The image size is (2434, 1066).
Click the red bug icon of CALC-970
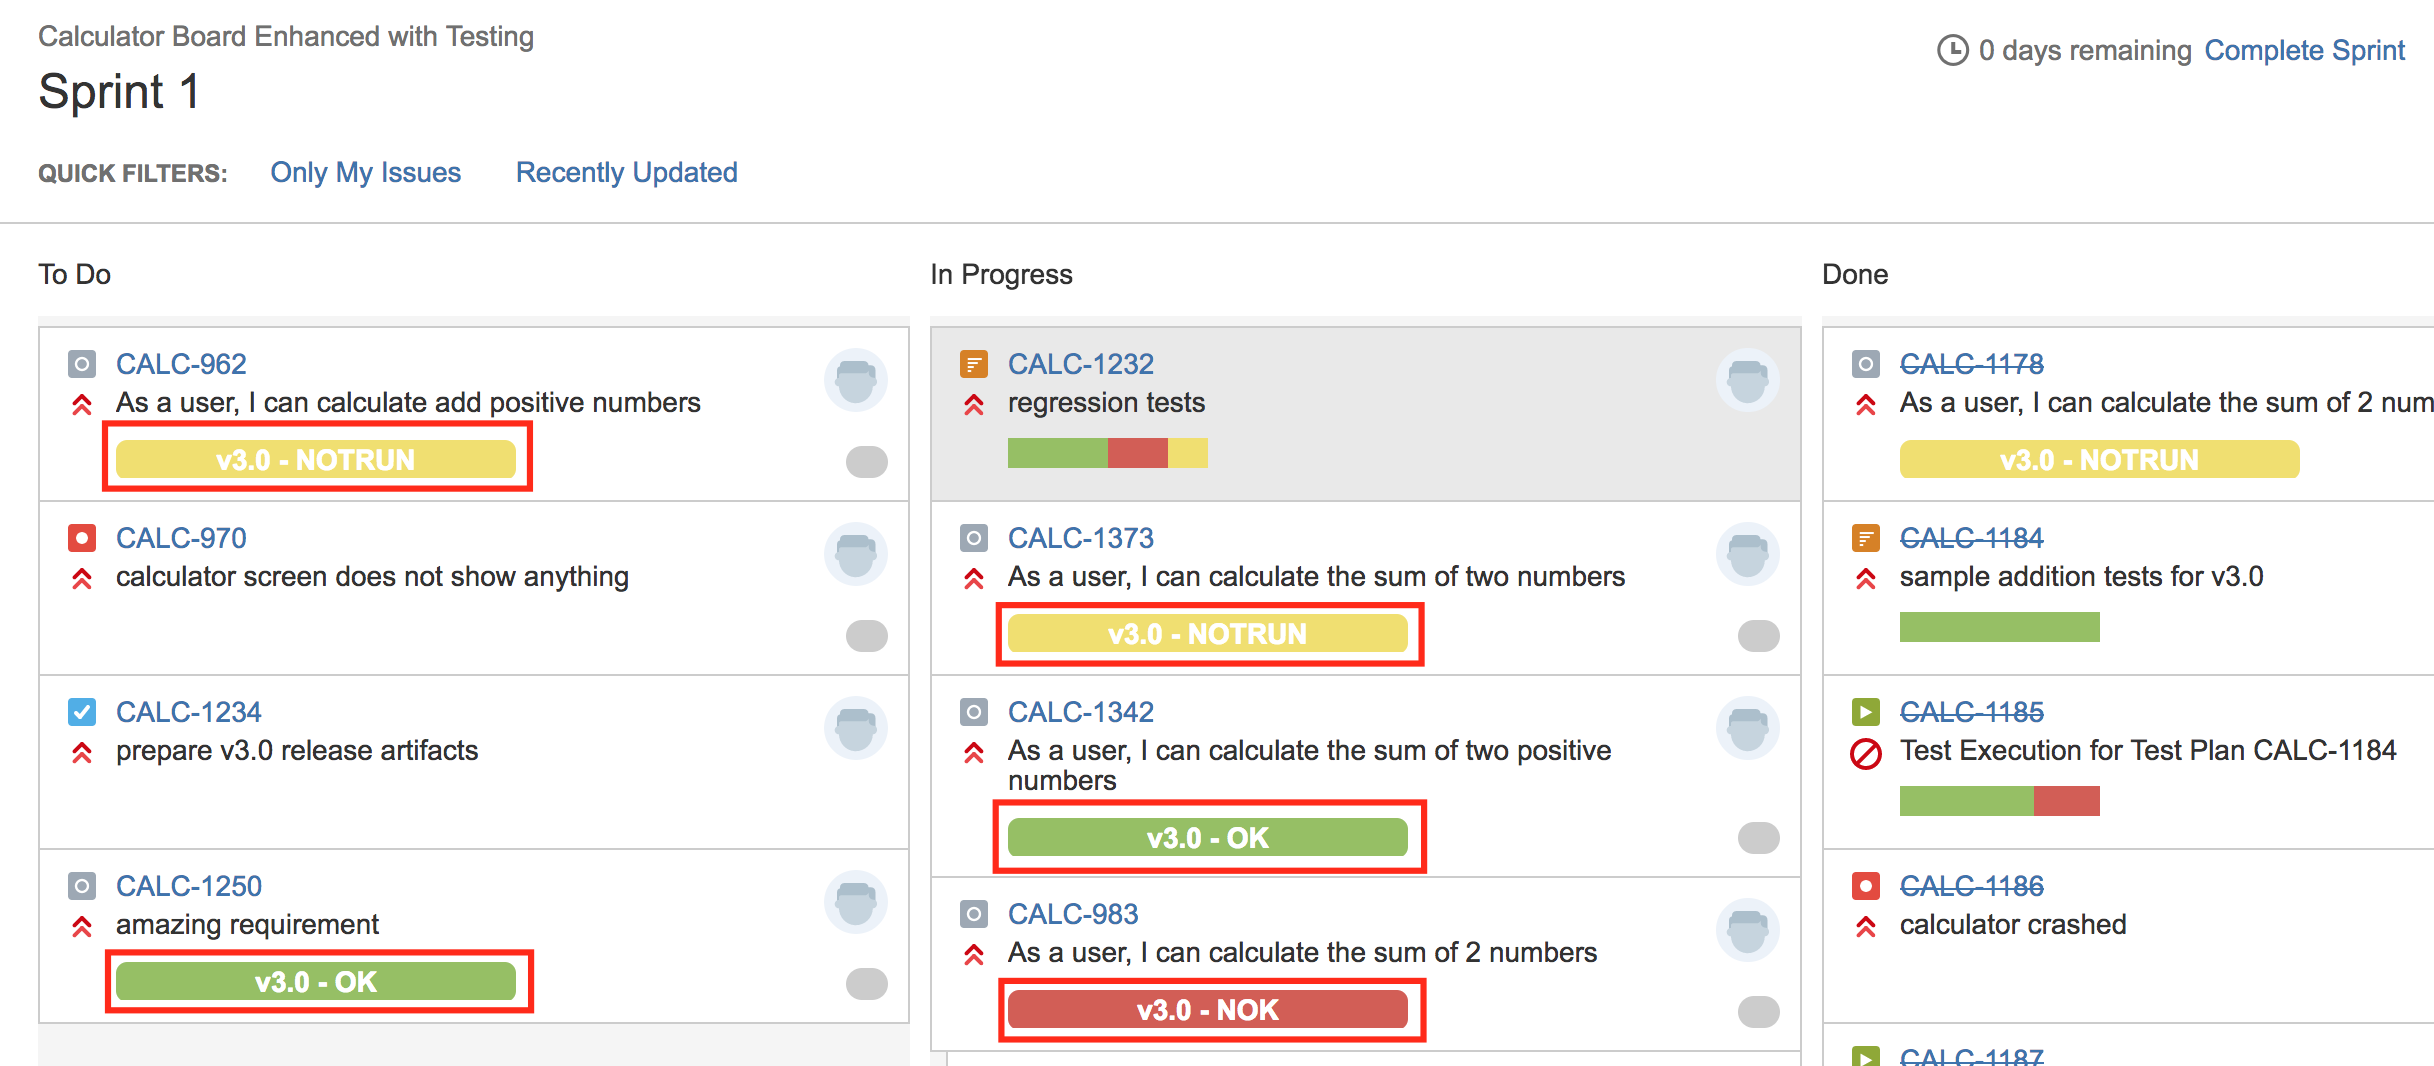tap(82, 538)
